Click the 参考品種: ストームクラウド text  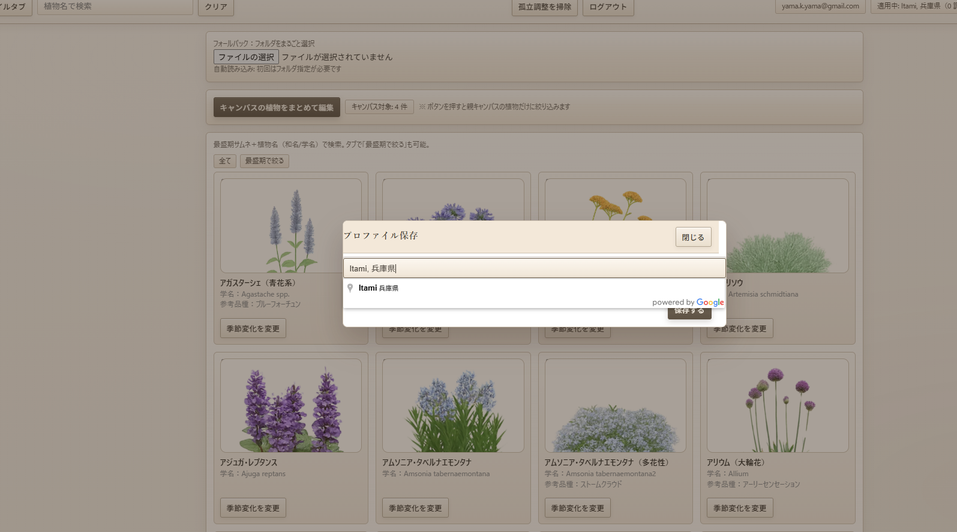click(x=583, y=484)
